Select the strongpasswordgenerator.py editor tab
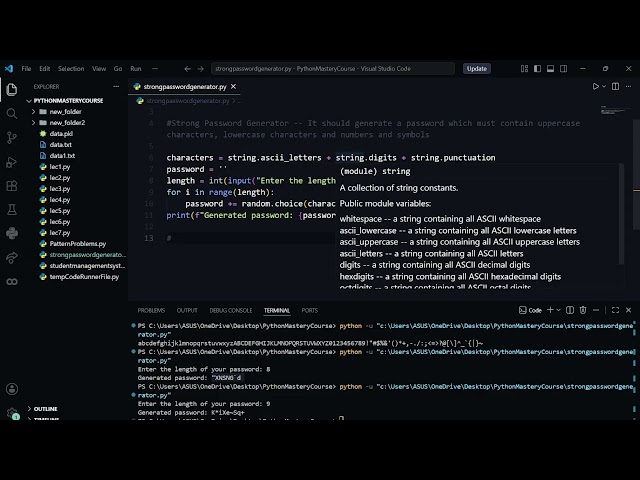 pyautogui.click(x=184, y=87)
